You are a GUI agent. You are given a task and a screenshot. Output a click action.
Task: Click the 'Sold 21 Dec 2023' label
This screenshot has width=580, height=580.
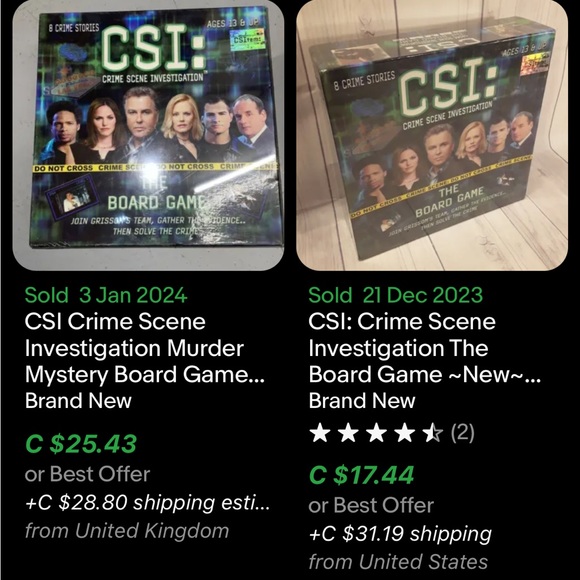(395, 295)
